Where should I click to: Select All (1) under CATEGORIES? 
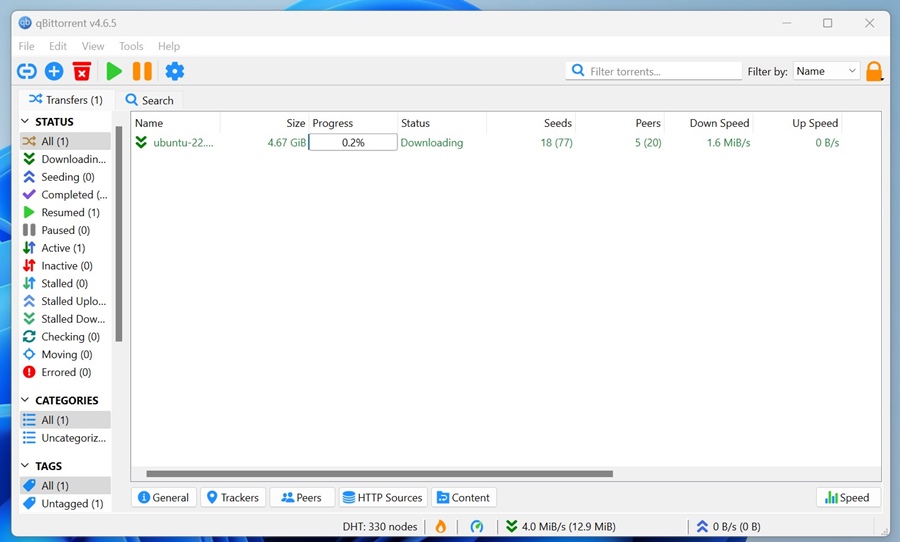click(x=65, y=420)
